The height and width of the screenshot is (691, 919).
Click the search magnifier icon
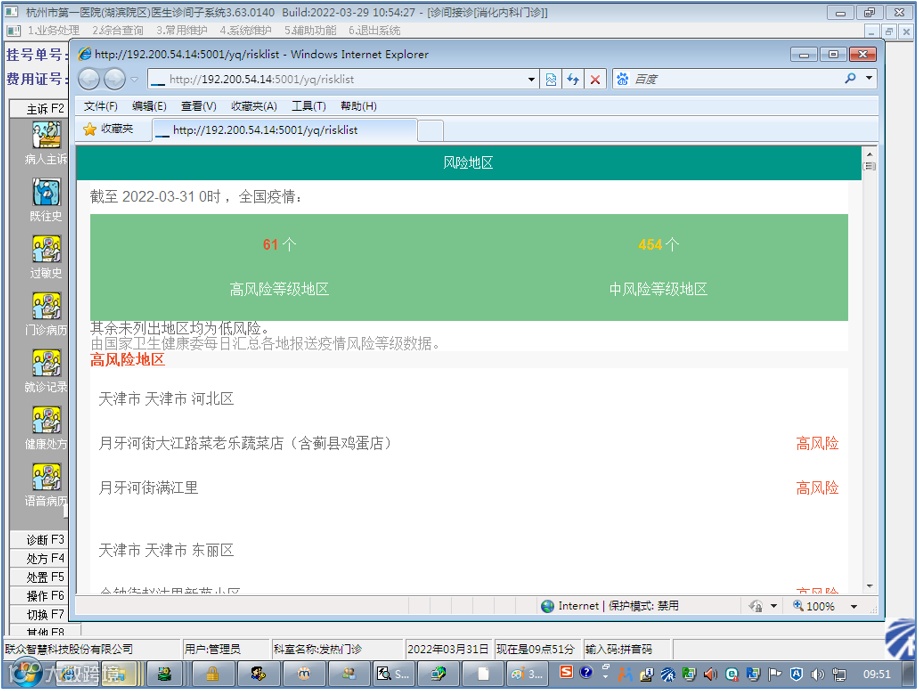pyautogui.click(x=850, y=79)
